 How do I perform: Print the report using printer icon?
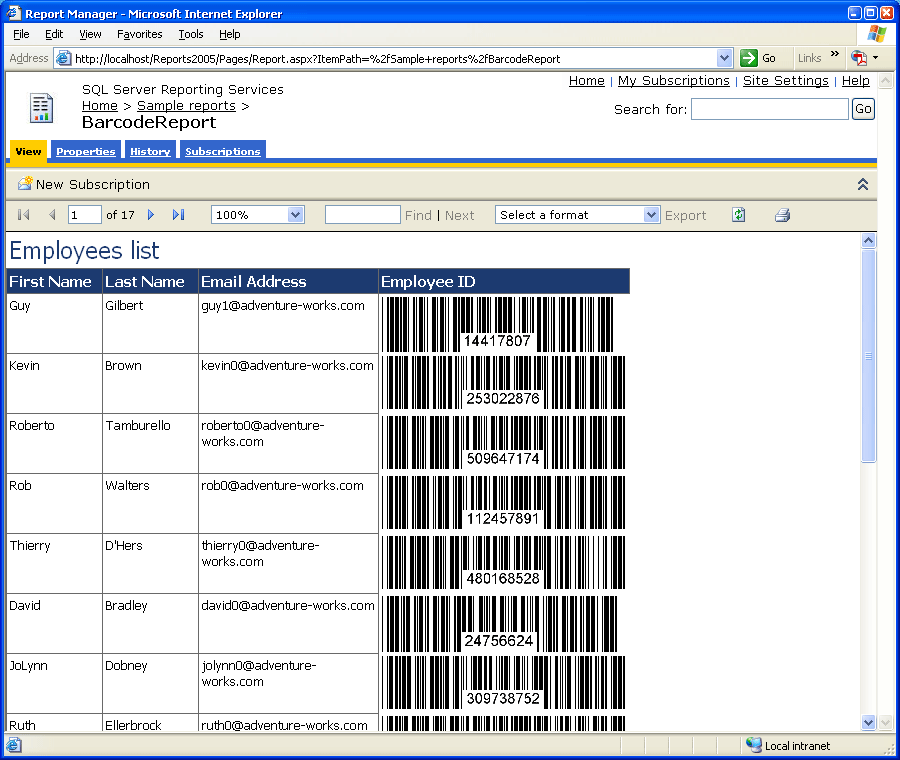(x=782, y=215)
